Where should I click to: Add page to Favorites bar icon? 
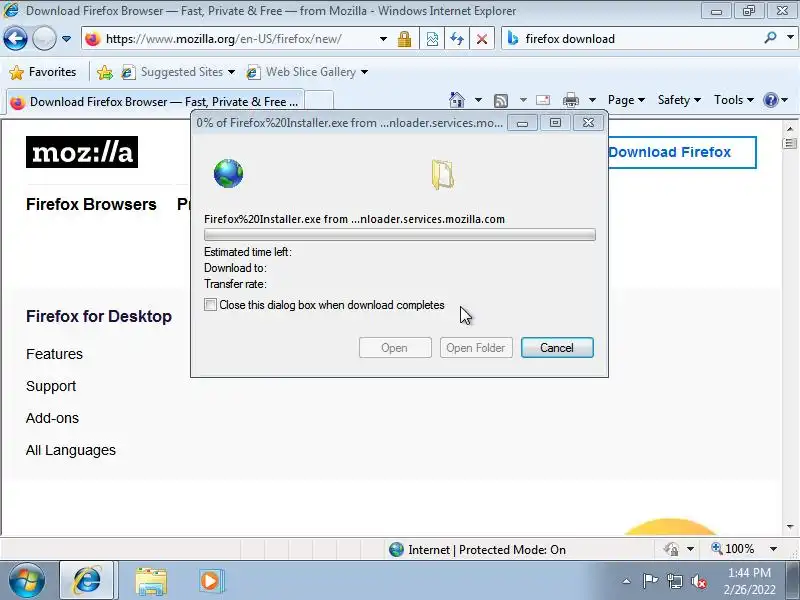pyautogui.click(x=105, y=72)
